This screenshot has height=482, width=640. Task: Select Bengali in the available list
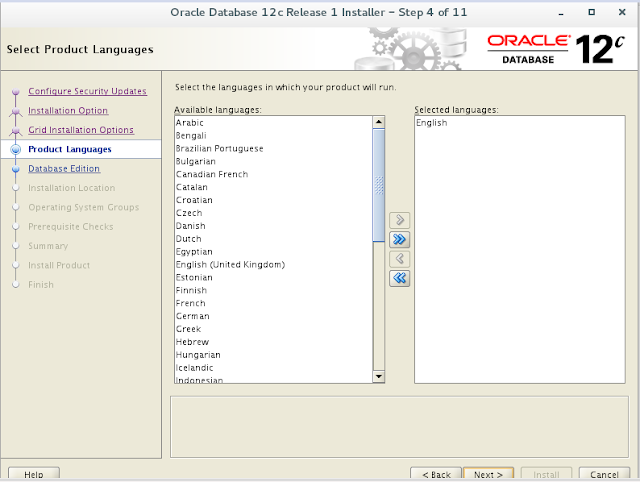coord(273,135)
